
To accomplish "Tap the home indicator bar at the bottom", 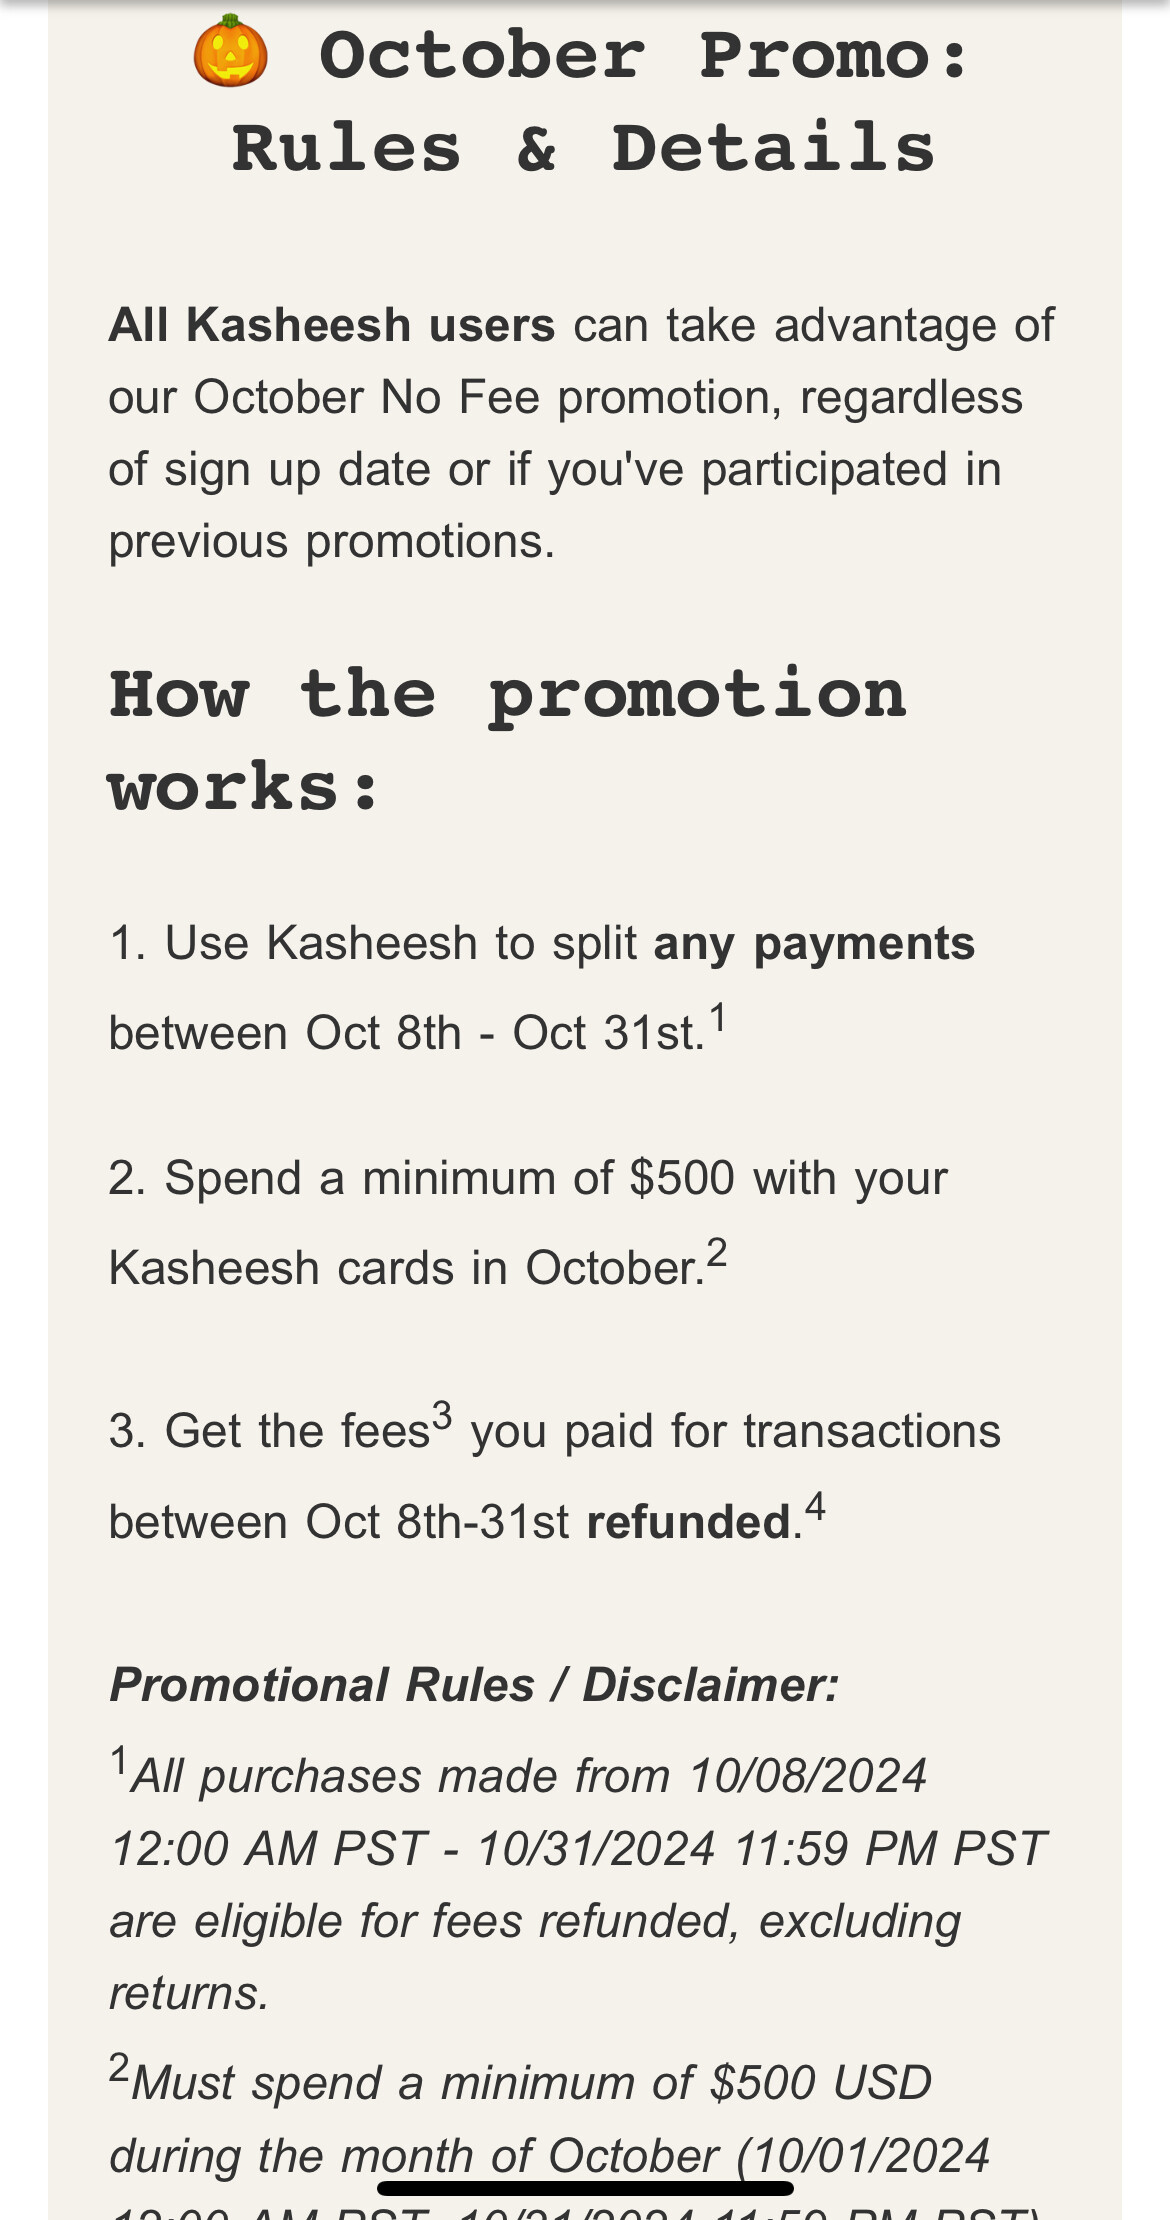I will pyautogui.click(x=585, y=2188).
